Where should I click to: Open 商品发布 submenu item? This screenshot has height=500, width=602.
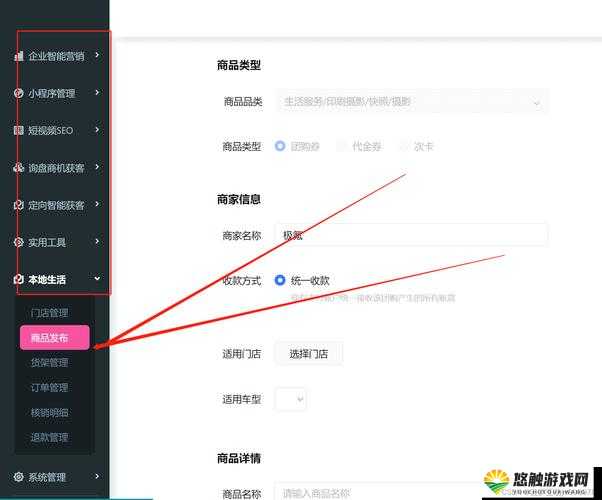tap(55, 338)
